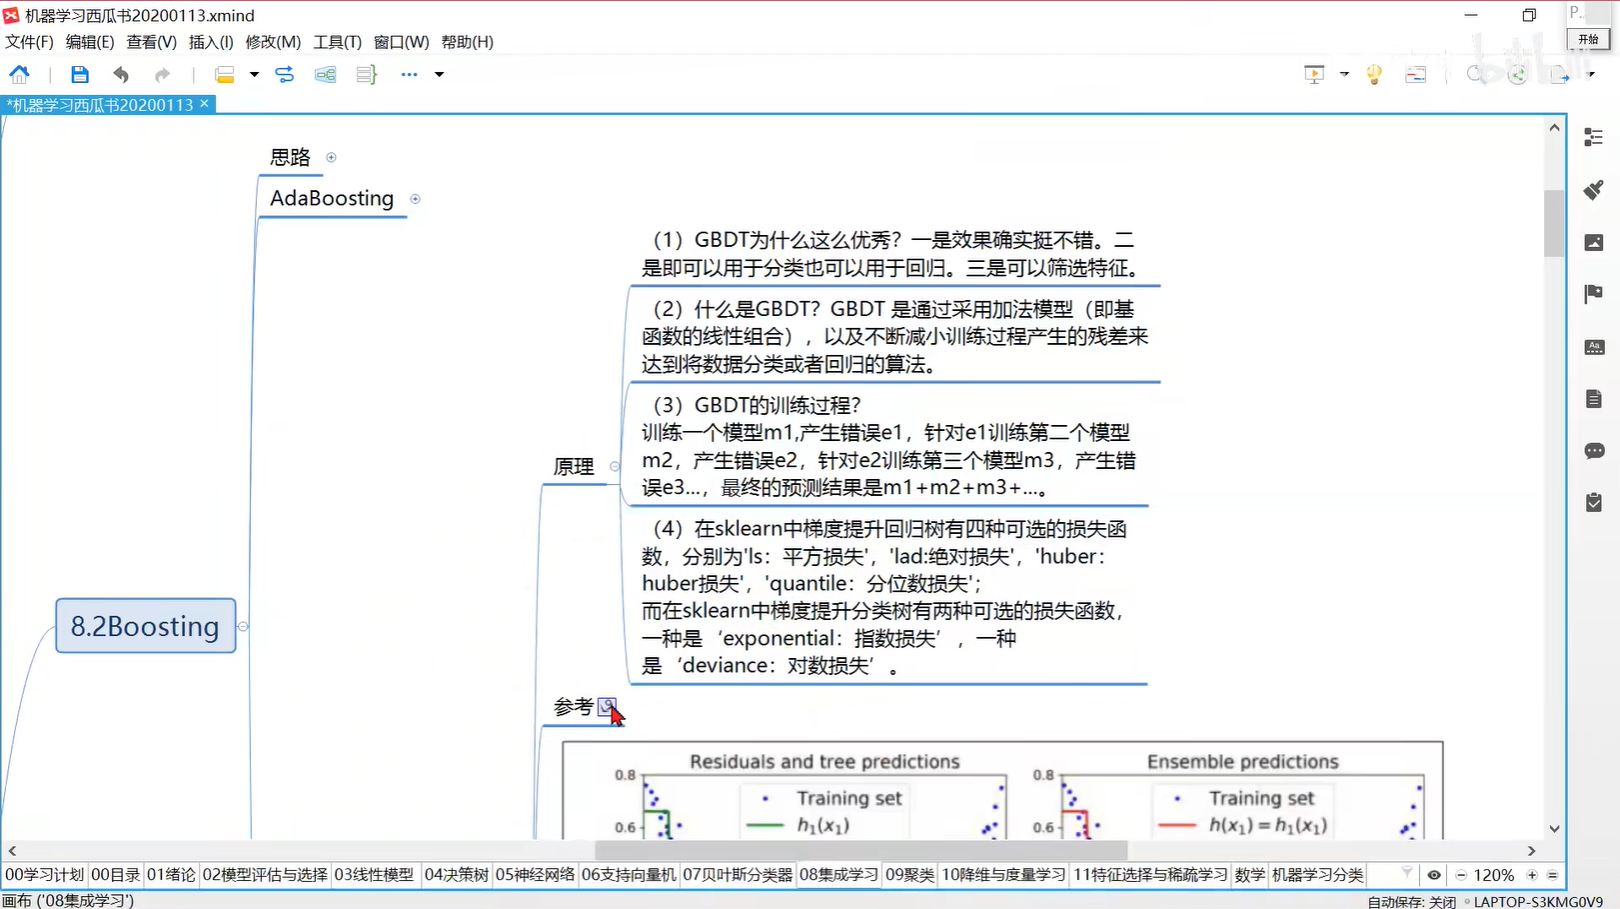
Task: Insert a summary bracket
Action: click(366, 74)
